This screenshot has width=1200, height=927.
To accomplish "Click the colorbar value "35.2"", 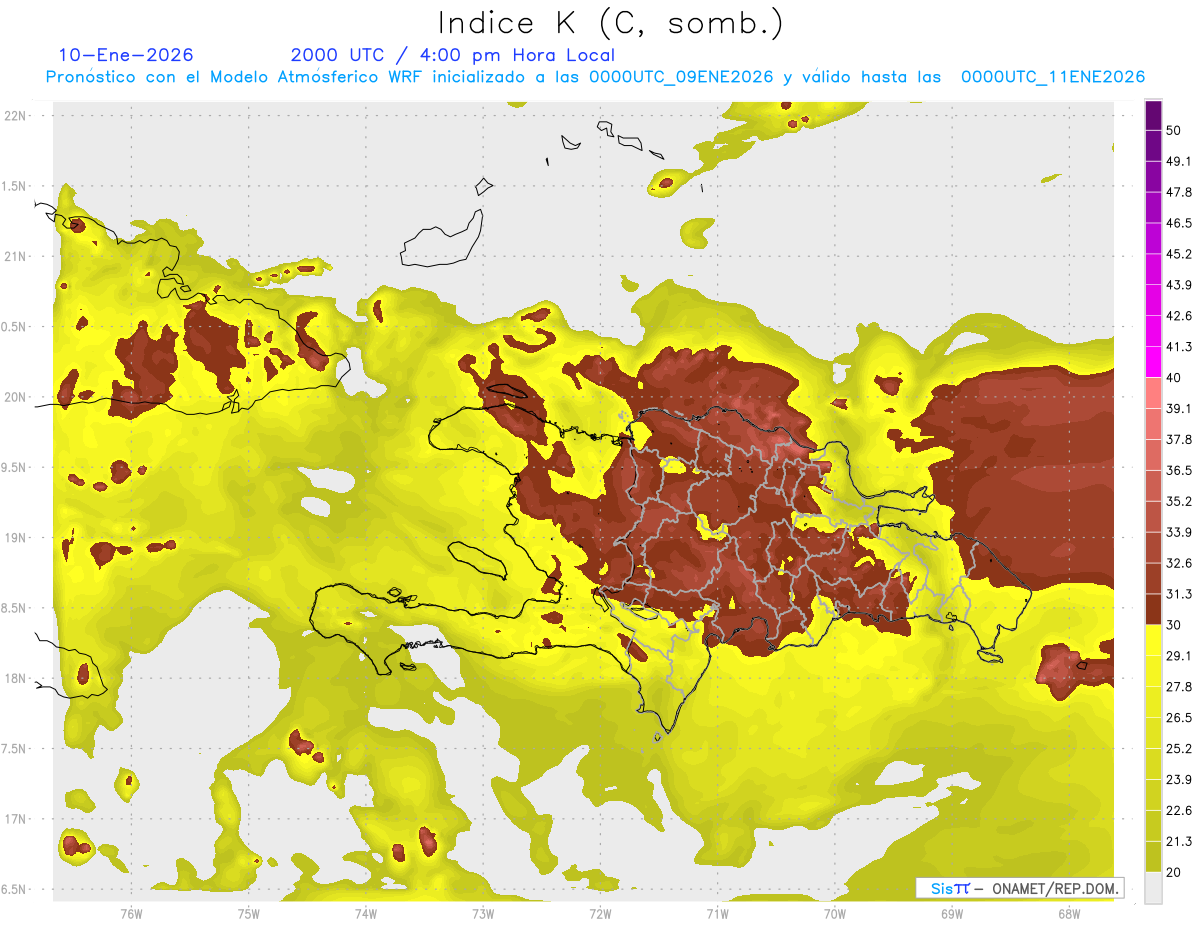I will pyautogui.click(x=1179, y=501).
